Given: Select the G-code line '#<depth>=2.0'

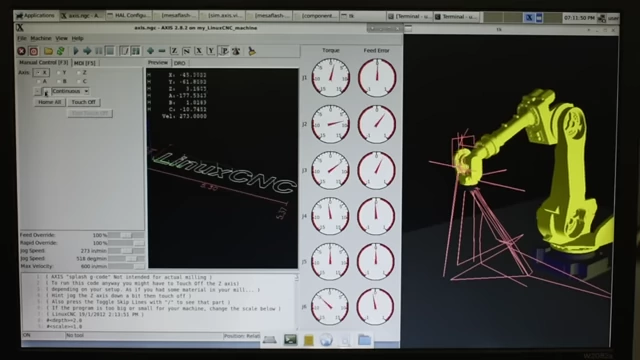Looking at the screenshot, I should [x=64, y=320].
